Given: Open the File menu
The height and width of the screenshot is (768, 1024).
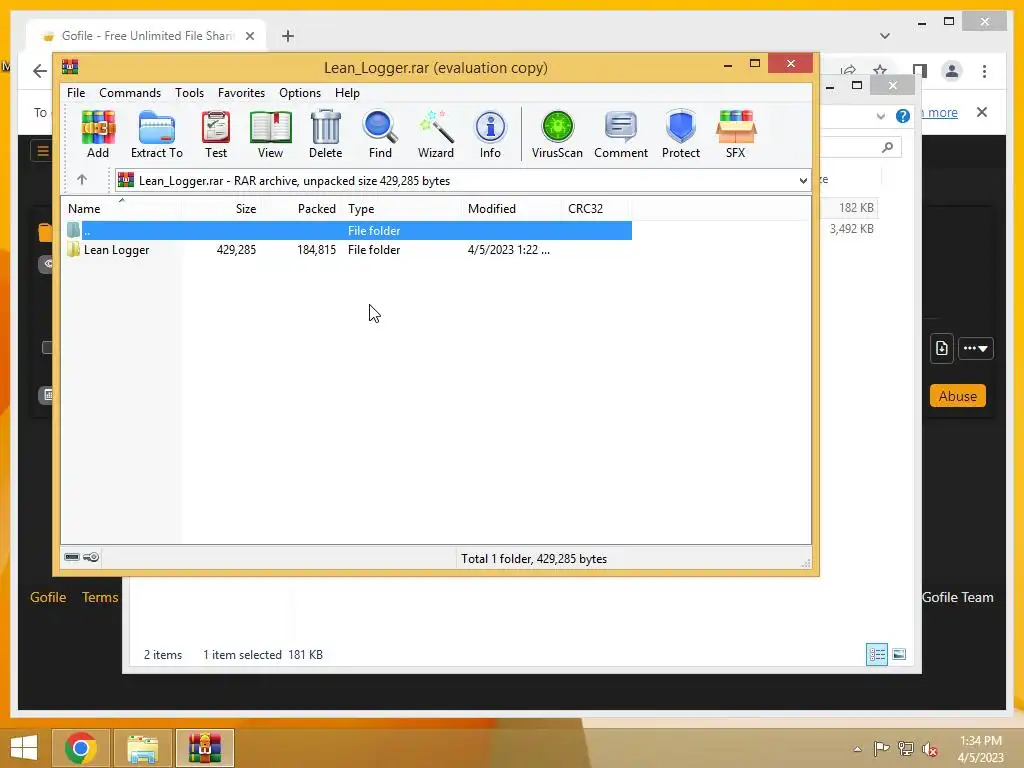Looking at the screenshot, I should [76, 93].
